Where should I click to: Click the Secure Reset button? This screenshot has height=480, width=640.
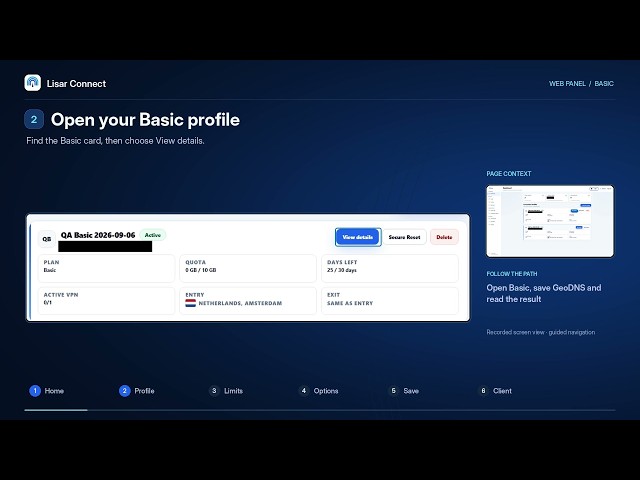404,237
